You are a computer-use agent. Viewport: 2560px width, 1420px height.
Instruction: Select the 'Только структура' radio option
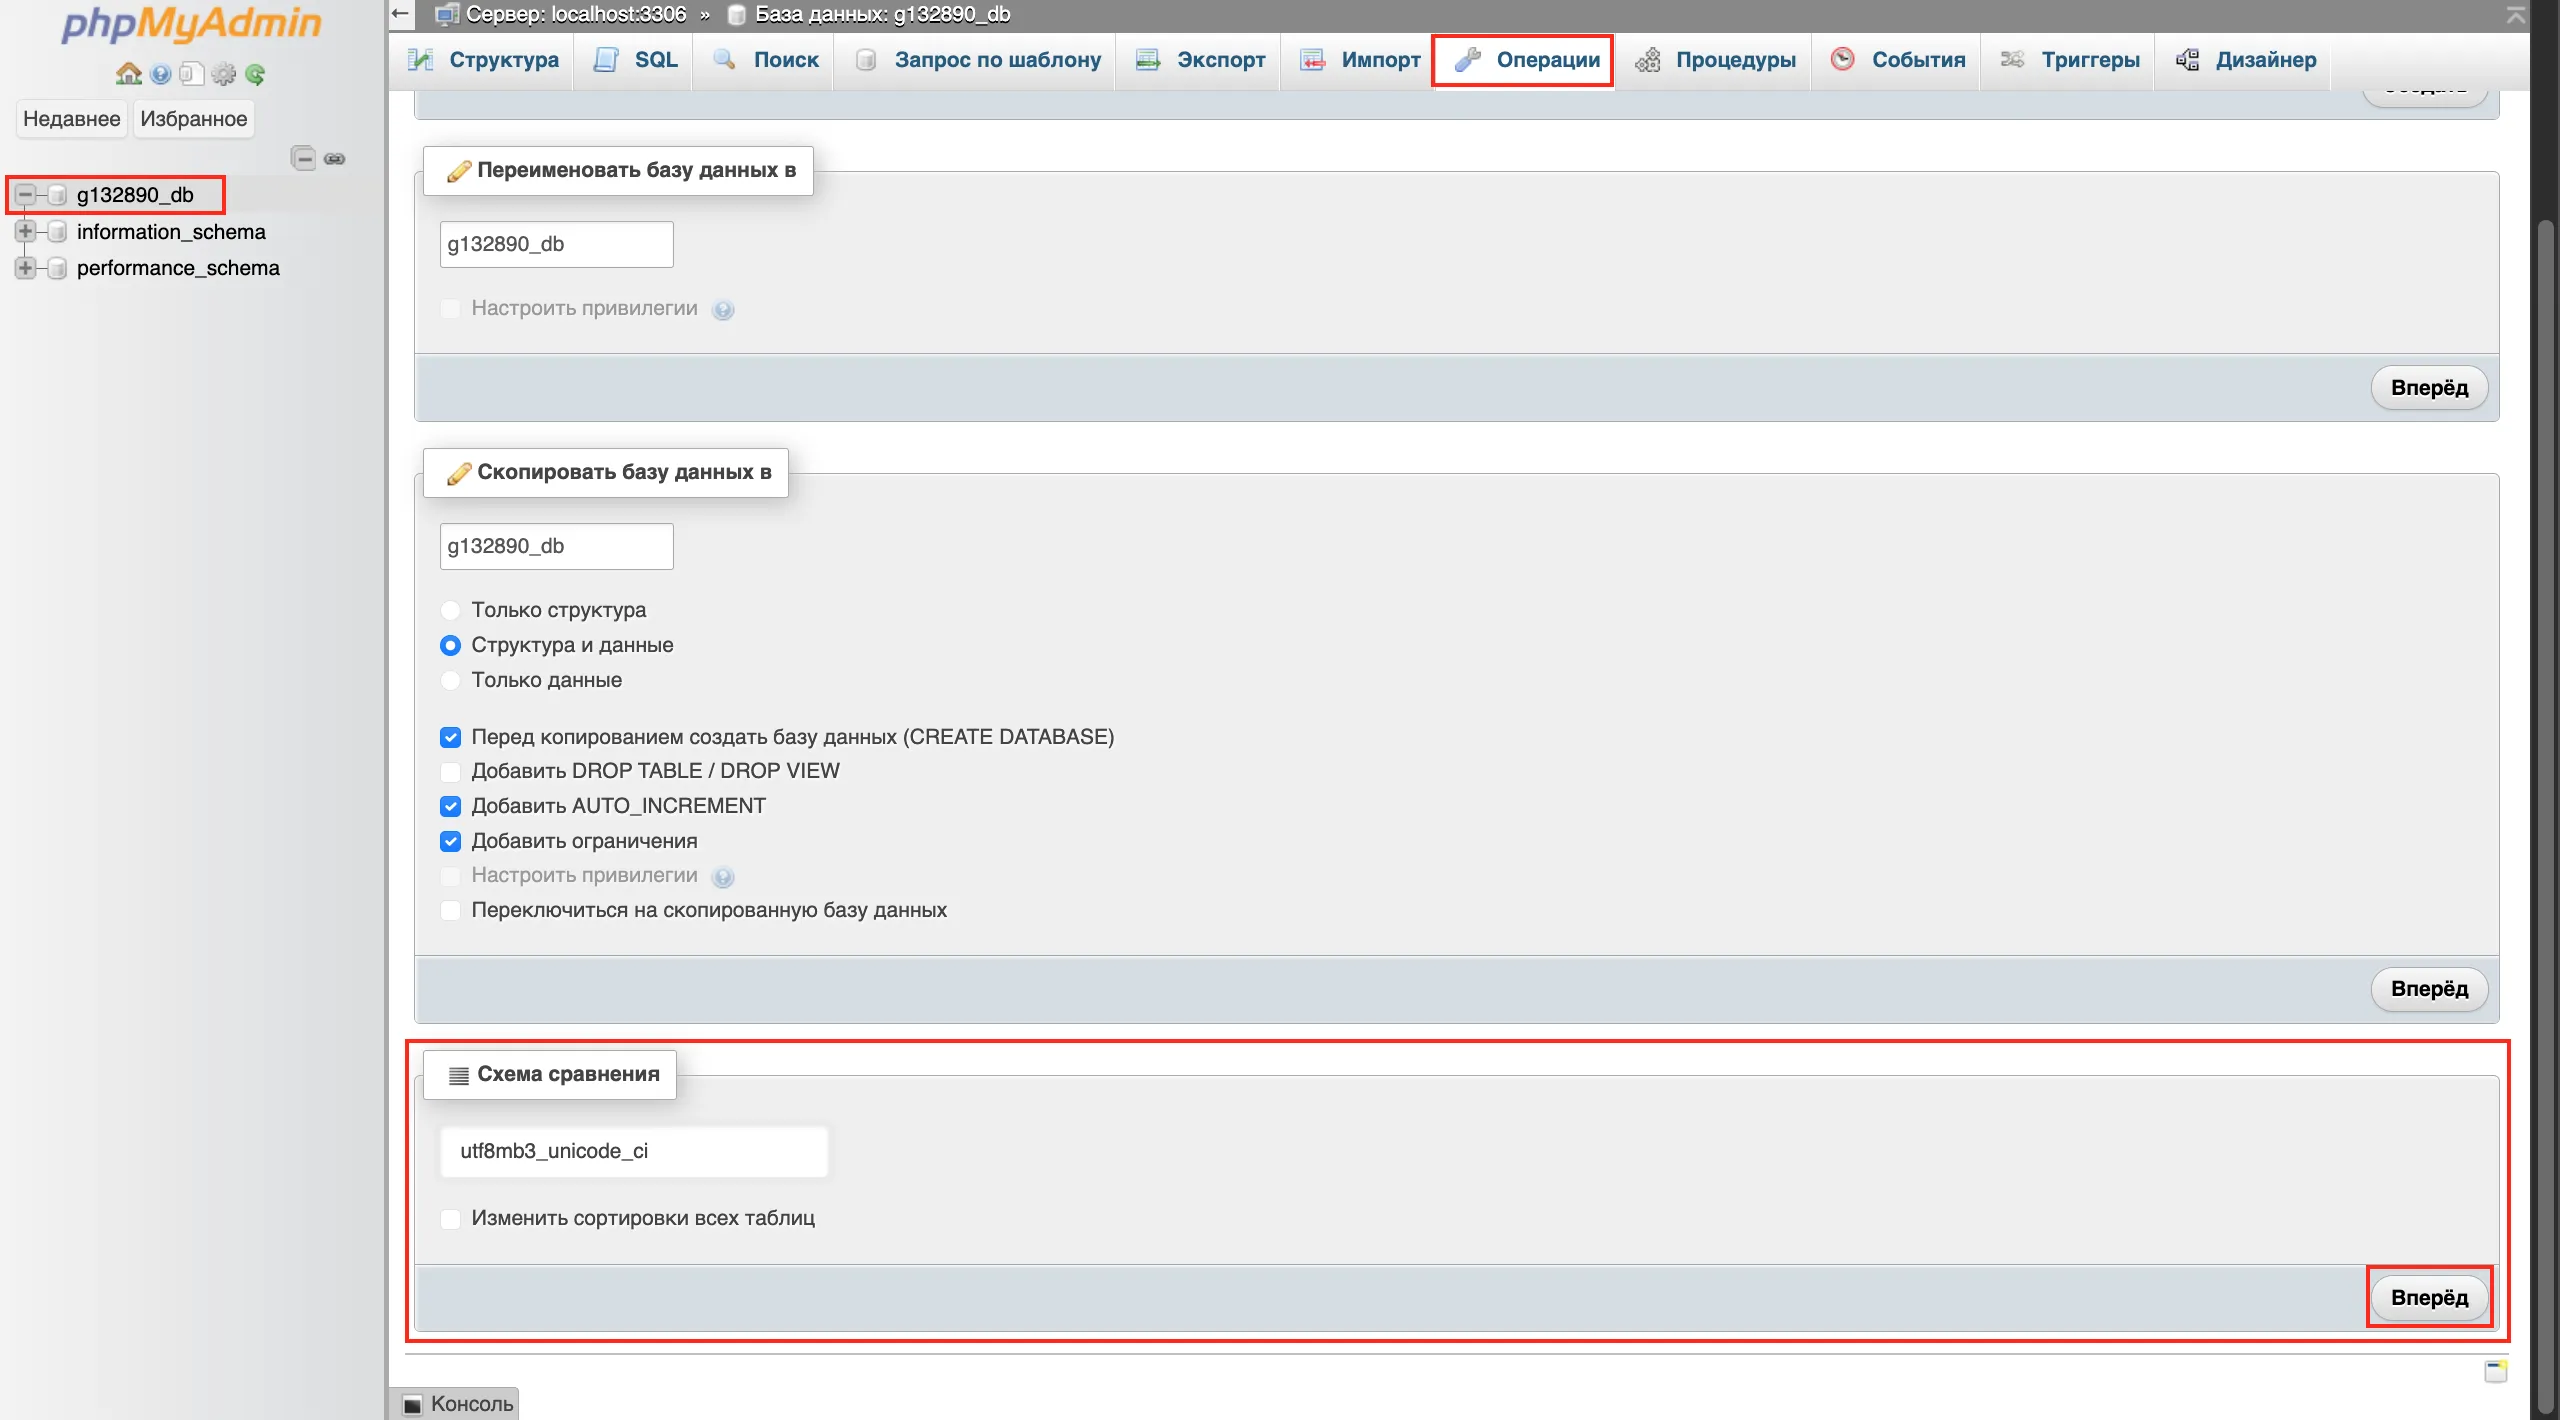450,610
